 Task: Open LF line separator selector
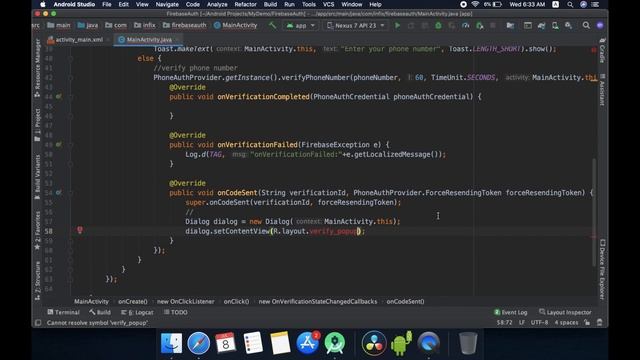(522, 322)
